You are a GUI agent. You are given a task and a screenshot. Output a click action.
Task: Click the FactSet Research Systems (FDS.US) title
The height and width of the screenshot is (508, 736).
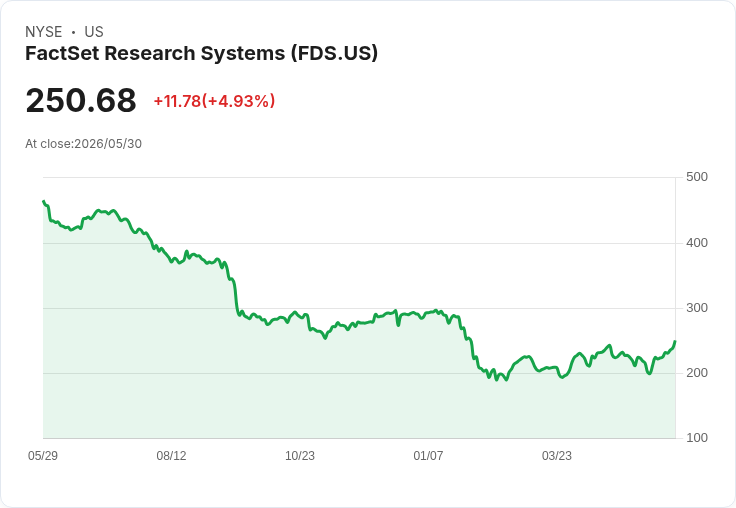coord(201,54)
